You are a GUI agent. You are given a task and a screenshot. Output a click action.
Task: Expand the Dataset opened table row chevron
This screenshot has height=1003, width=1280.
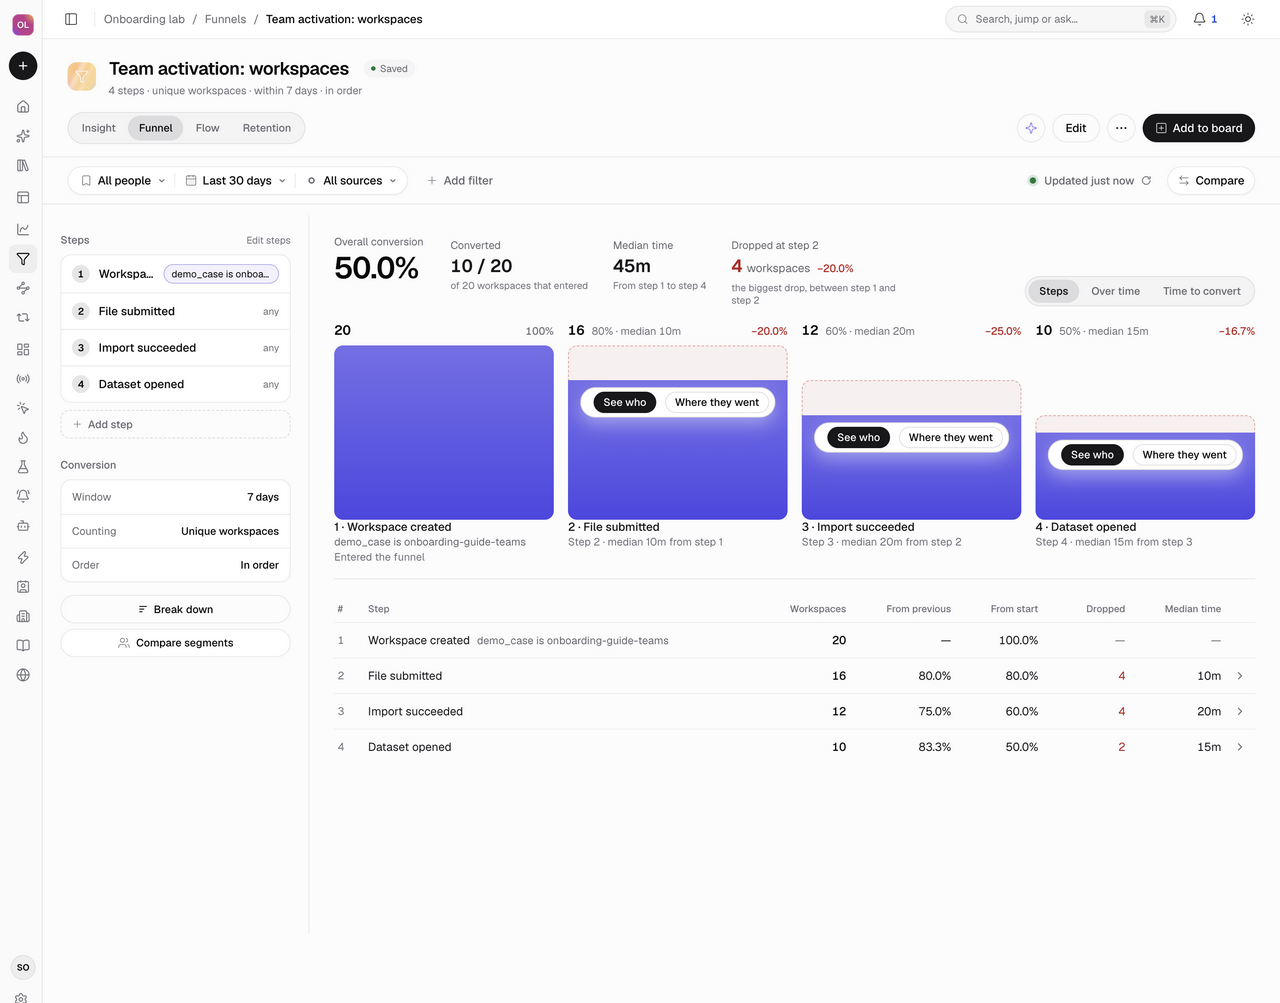(x=1240, y=747)
